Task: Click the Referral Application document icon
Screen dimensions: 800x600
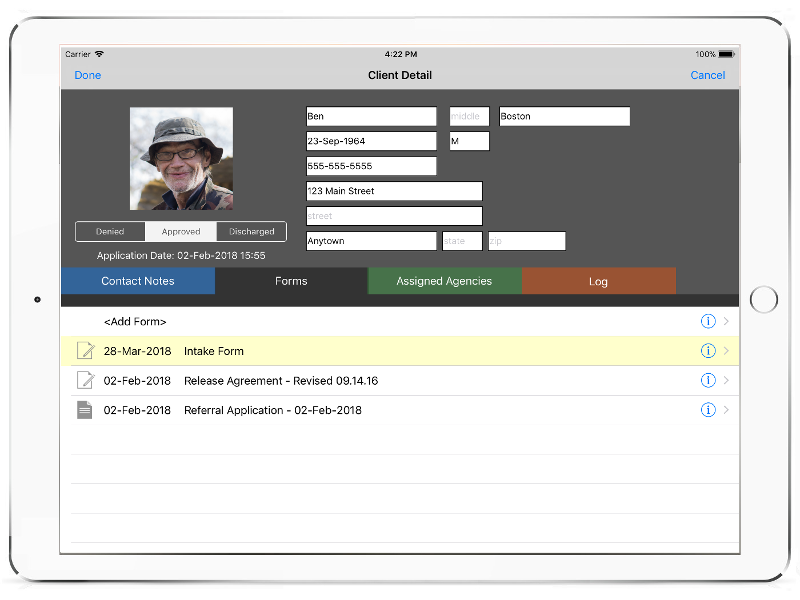Action: tap(85, 410)
